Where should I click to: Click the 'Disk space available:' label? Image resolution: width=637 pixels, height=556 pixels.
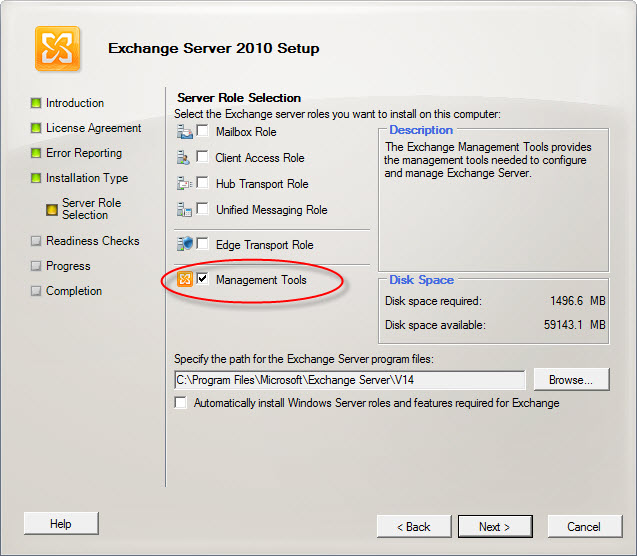[x=435, y=325]
